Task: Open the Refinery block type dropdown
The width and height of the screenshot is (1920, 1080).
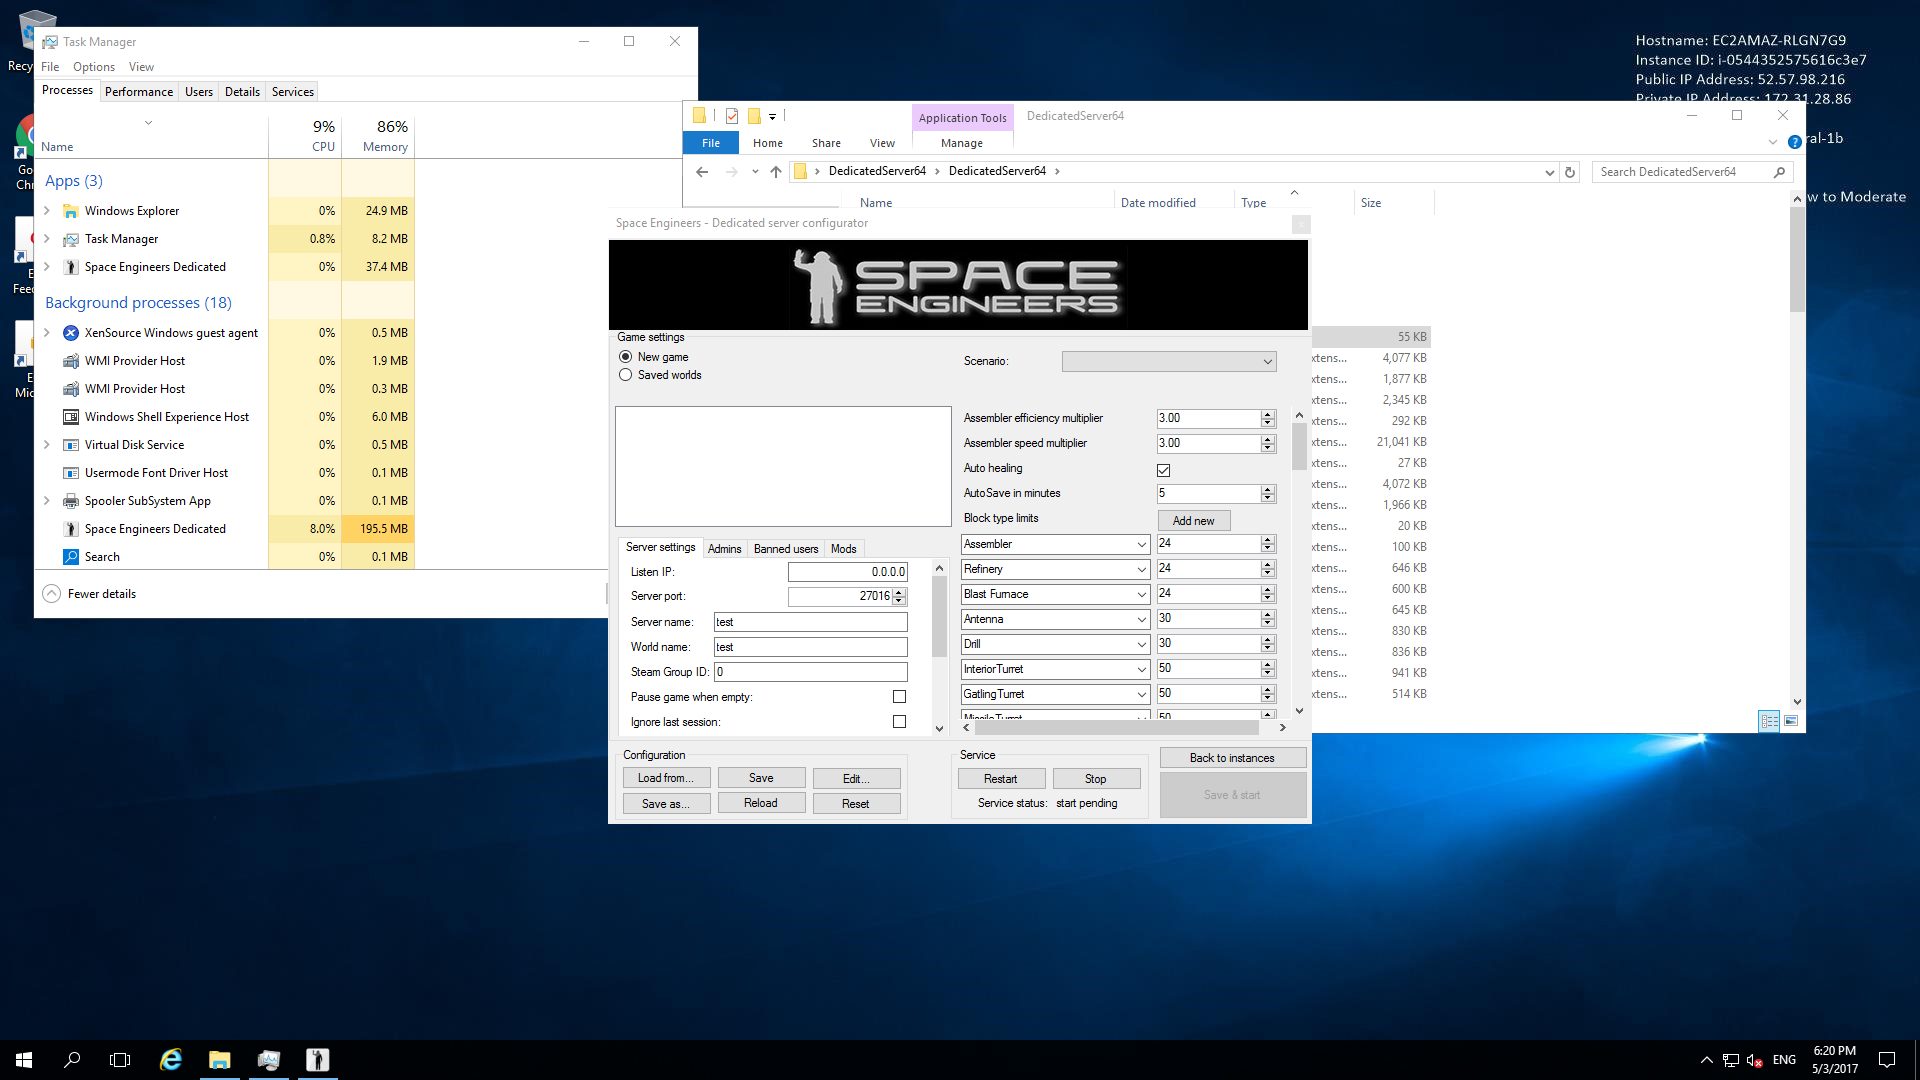Action: (1055, 569)
